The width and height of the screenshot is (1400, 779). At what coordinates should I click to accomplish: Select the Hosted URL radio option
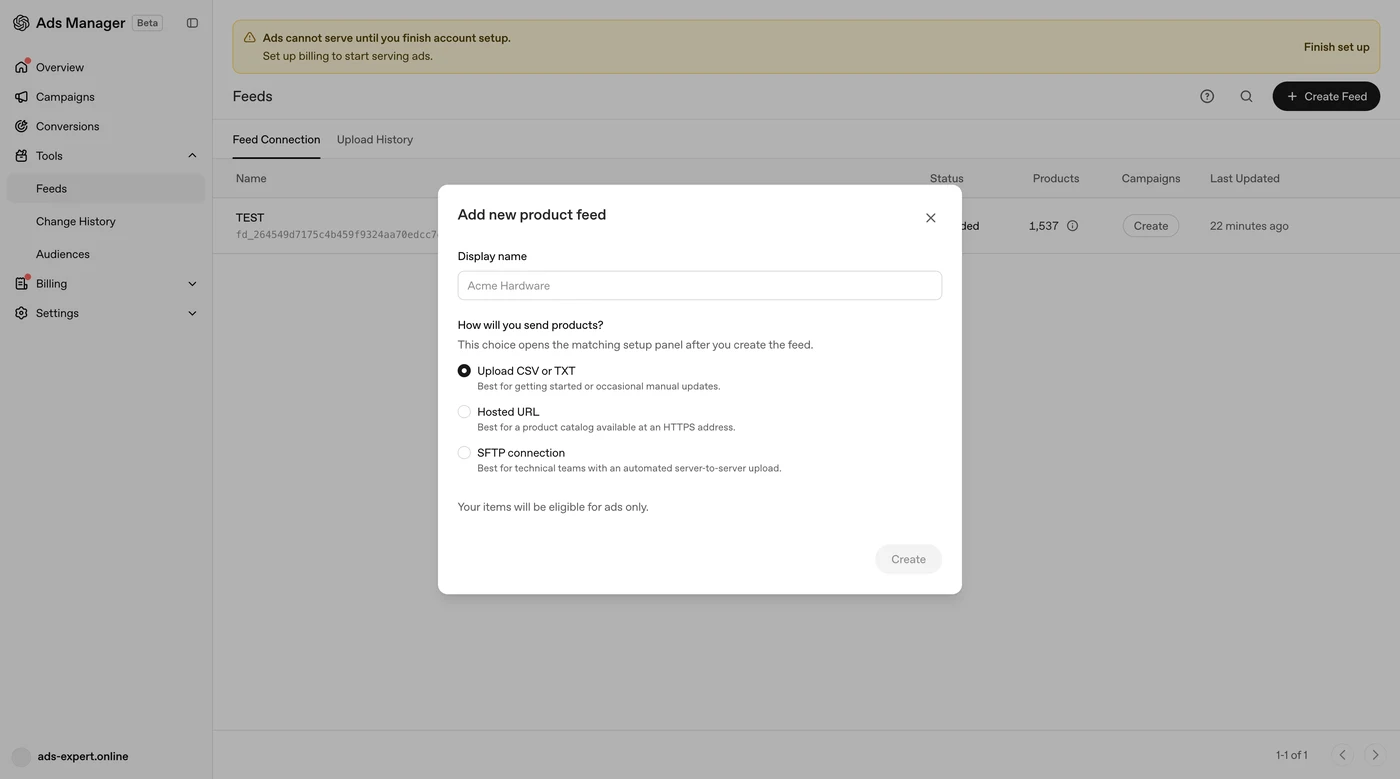point(464,412)
